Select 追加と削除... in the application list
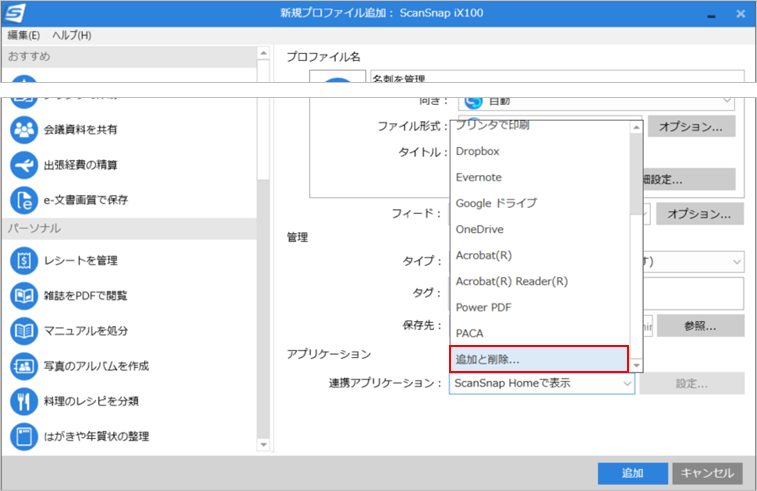 click(539, 359)
